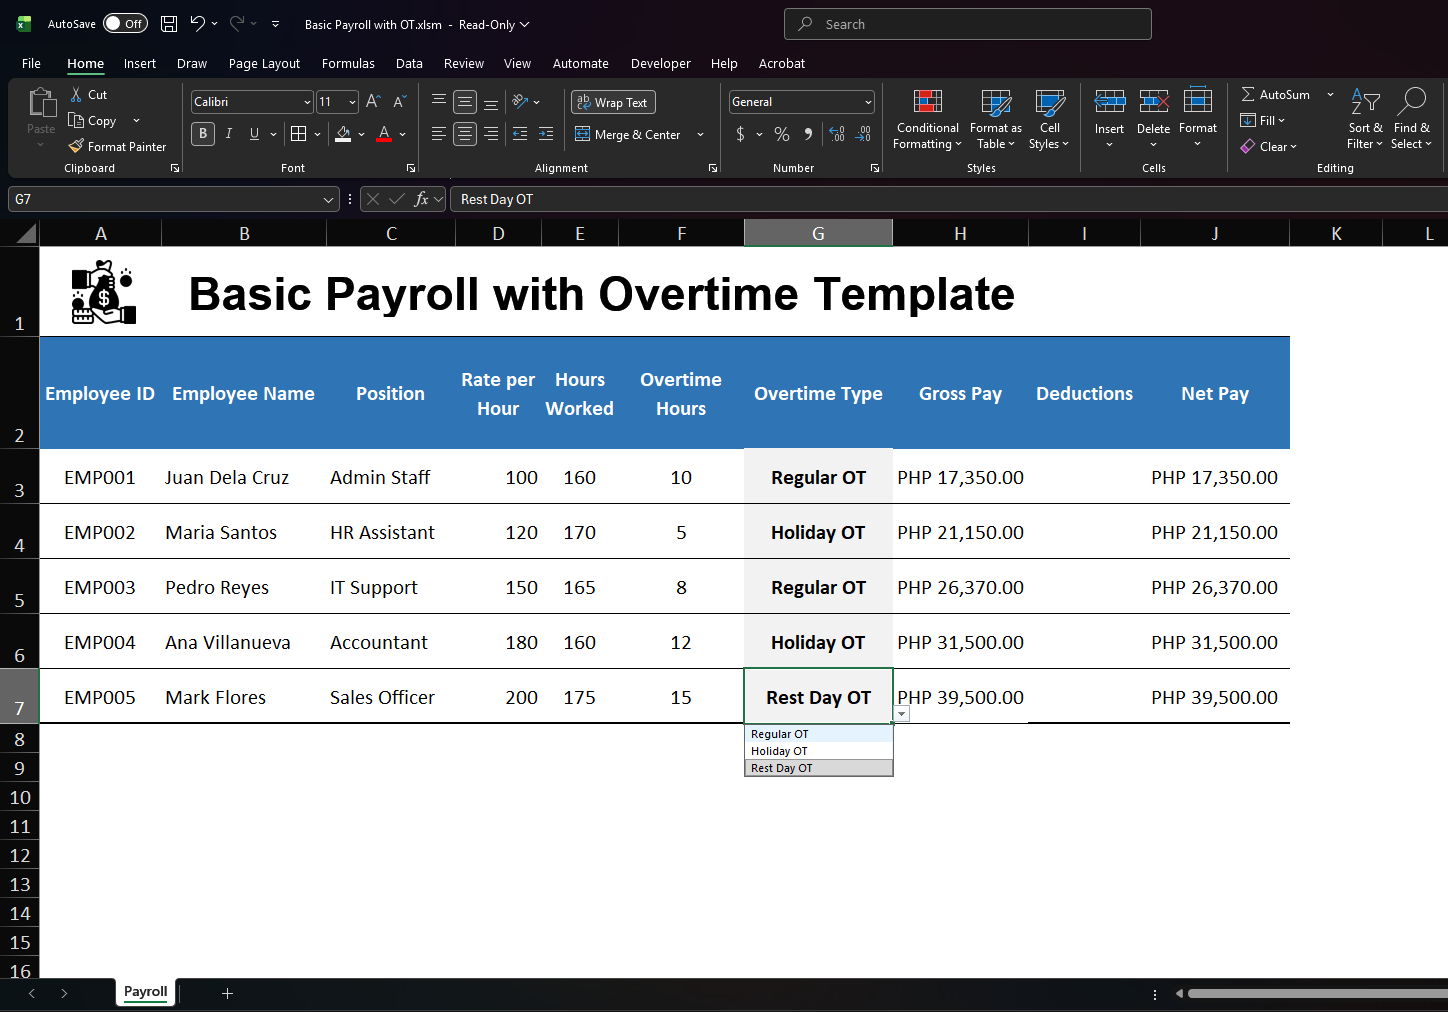This screenshot has height=1012, width=1448.
Task: Toggle AutoSave on
Action: click(124, 23)
